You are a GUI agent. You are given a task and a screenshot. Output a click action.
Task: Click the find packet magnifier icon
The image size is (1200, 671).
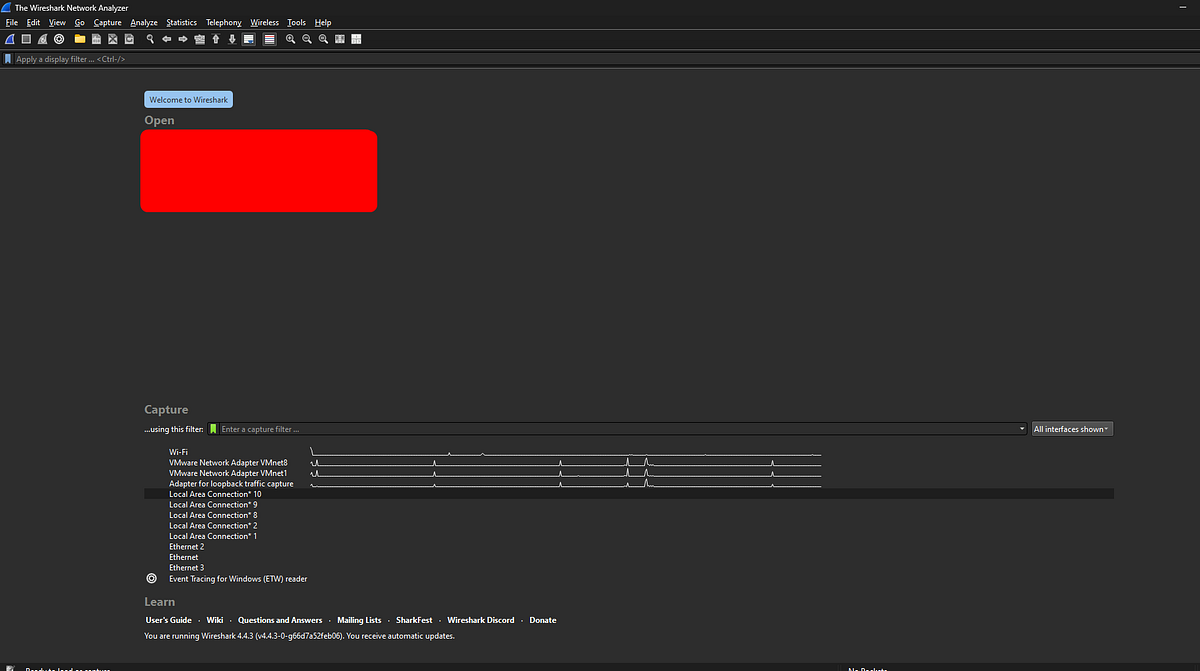click(x=150, y=39)
